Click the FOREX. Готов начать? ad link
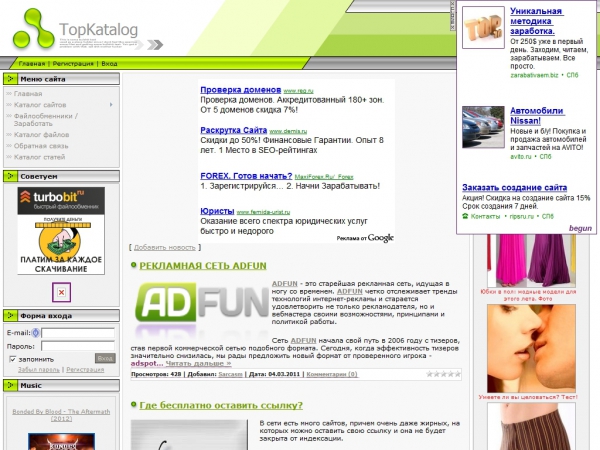The height and width of the screenshot is (450, 600). click(246, 176)
